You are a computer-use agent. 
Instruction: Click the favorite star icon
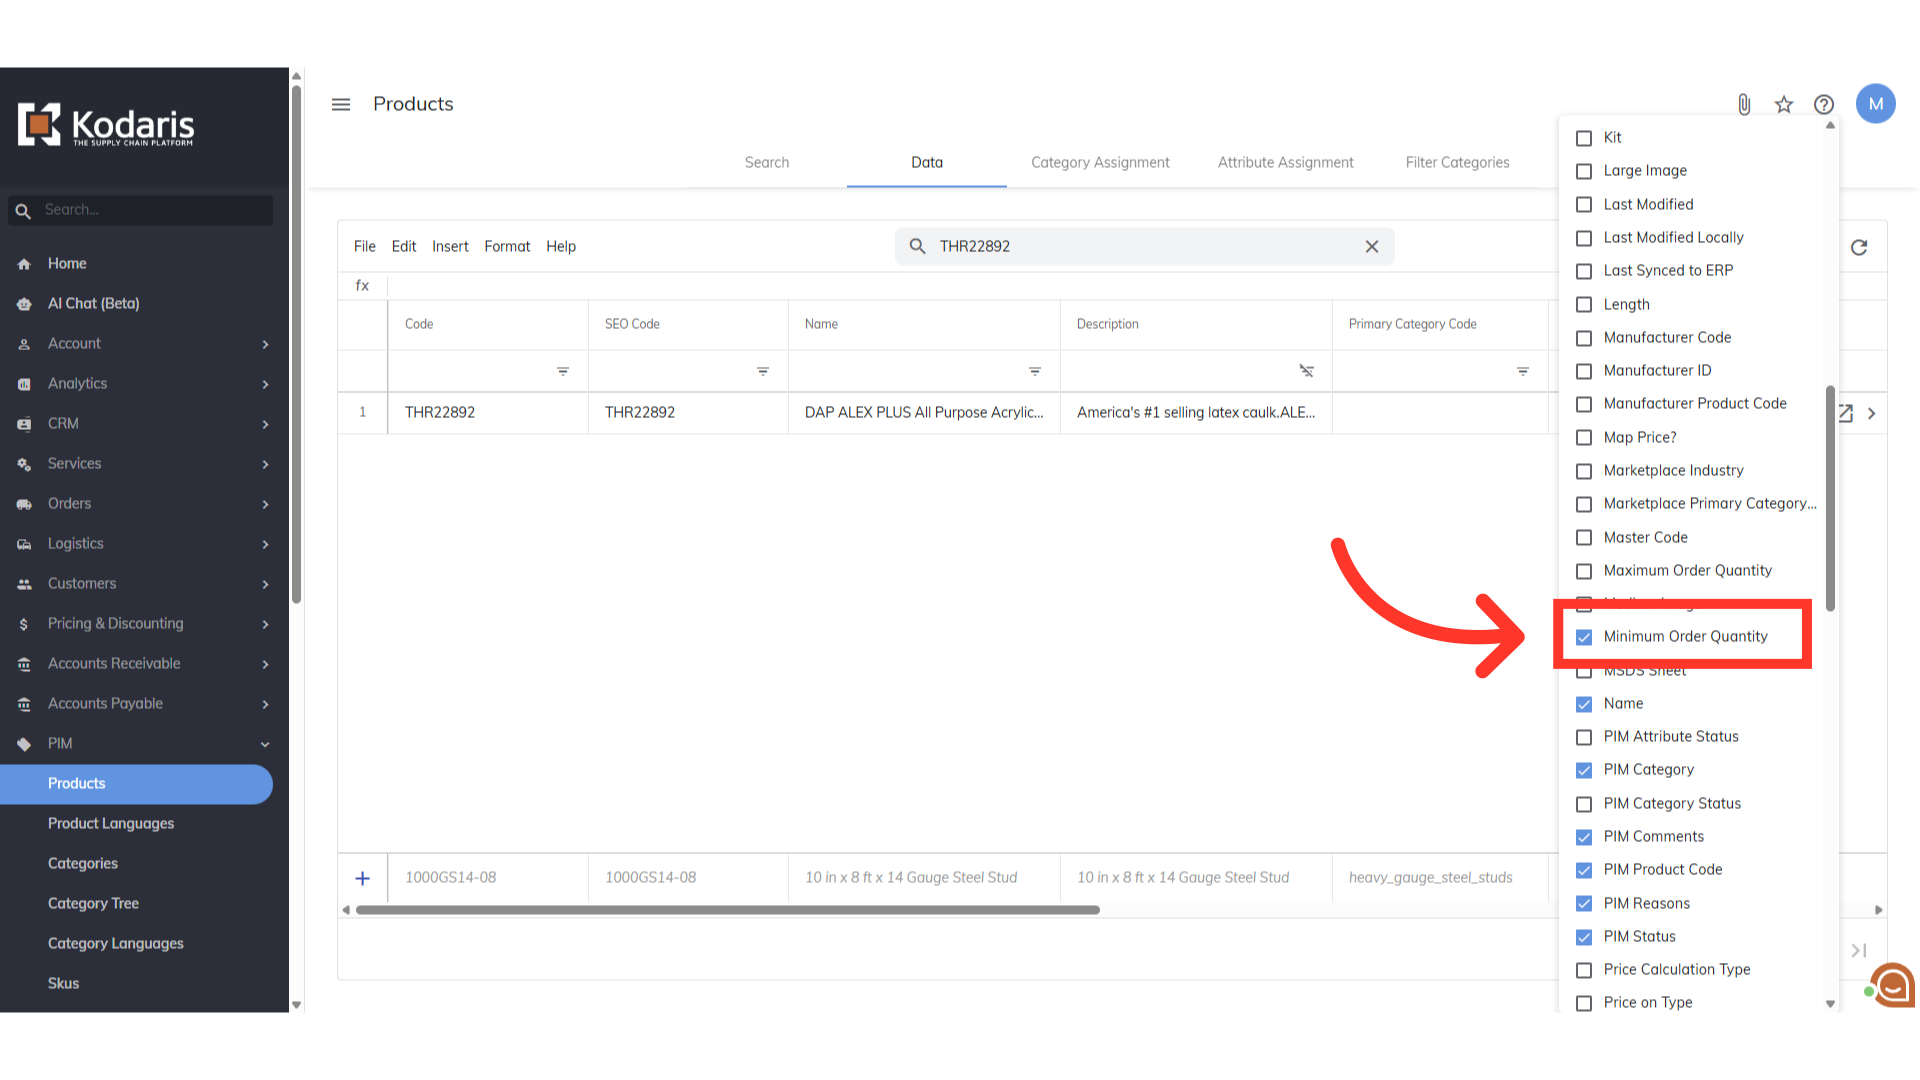click(1784, 104)
